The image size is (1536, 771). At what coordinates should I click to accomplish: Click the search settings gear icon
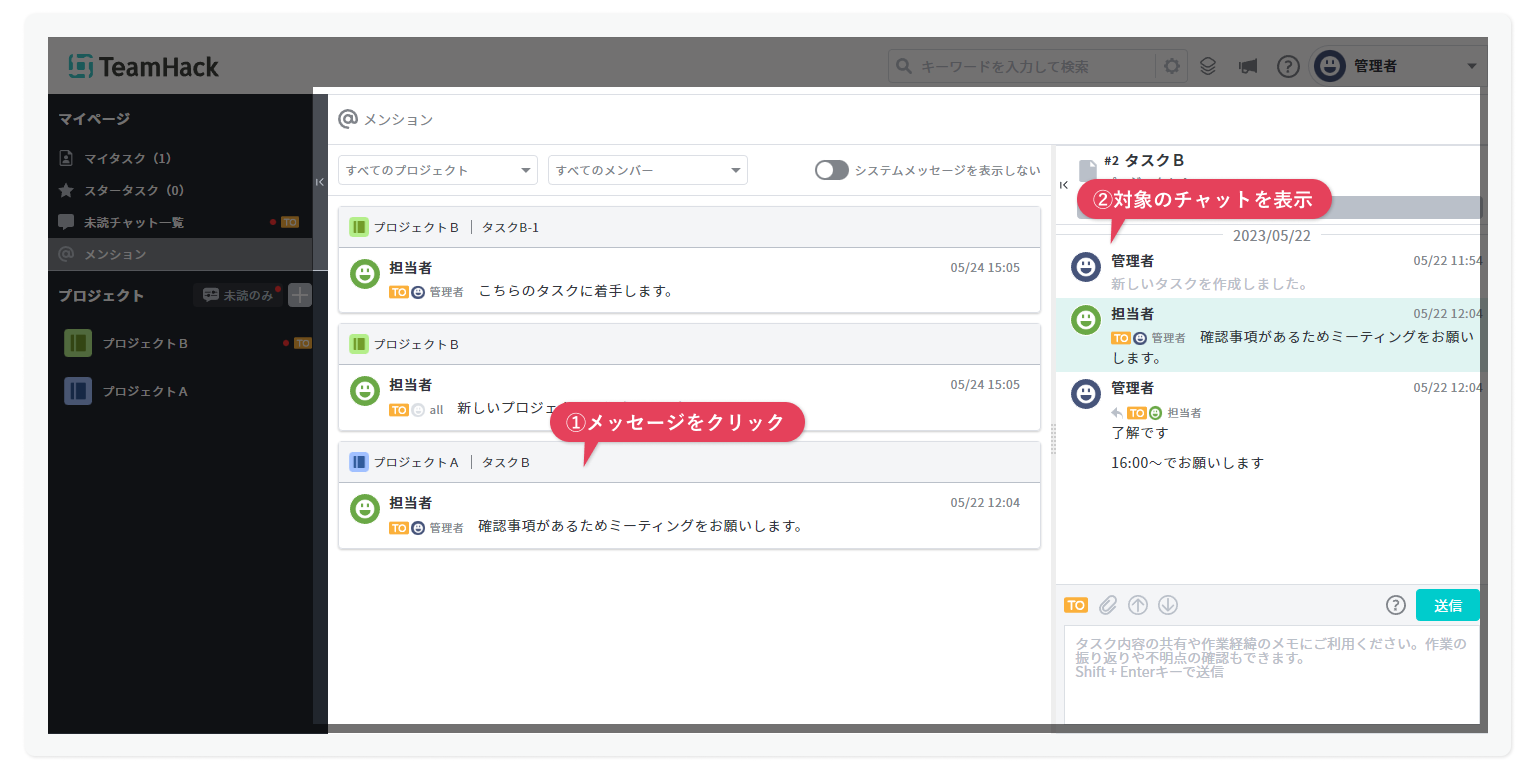pos(1171,67)
